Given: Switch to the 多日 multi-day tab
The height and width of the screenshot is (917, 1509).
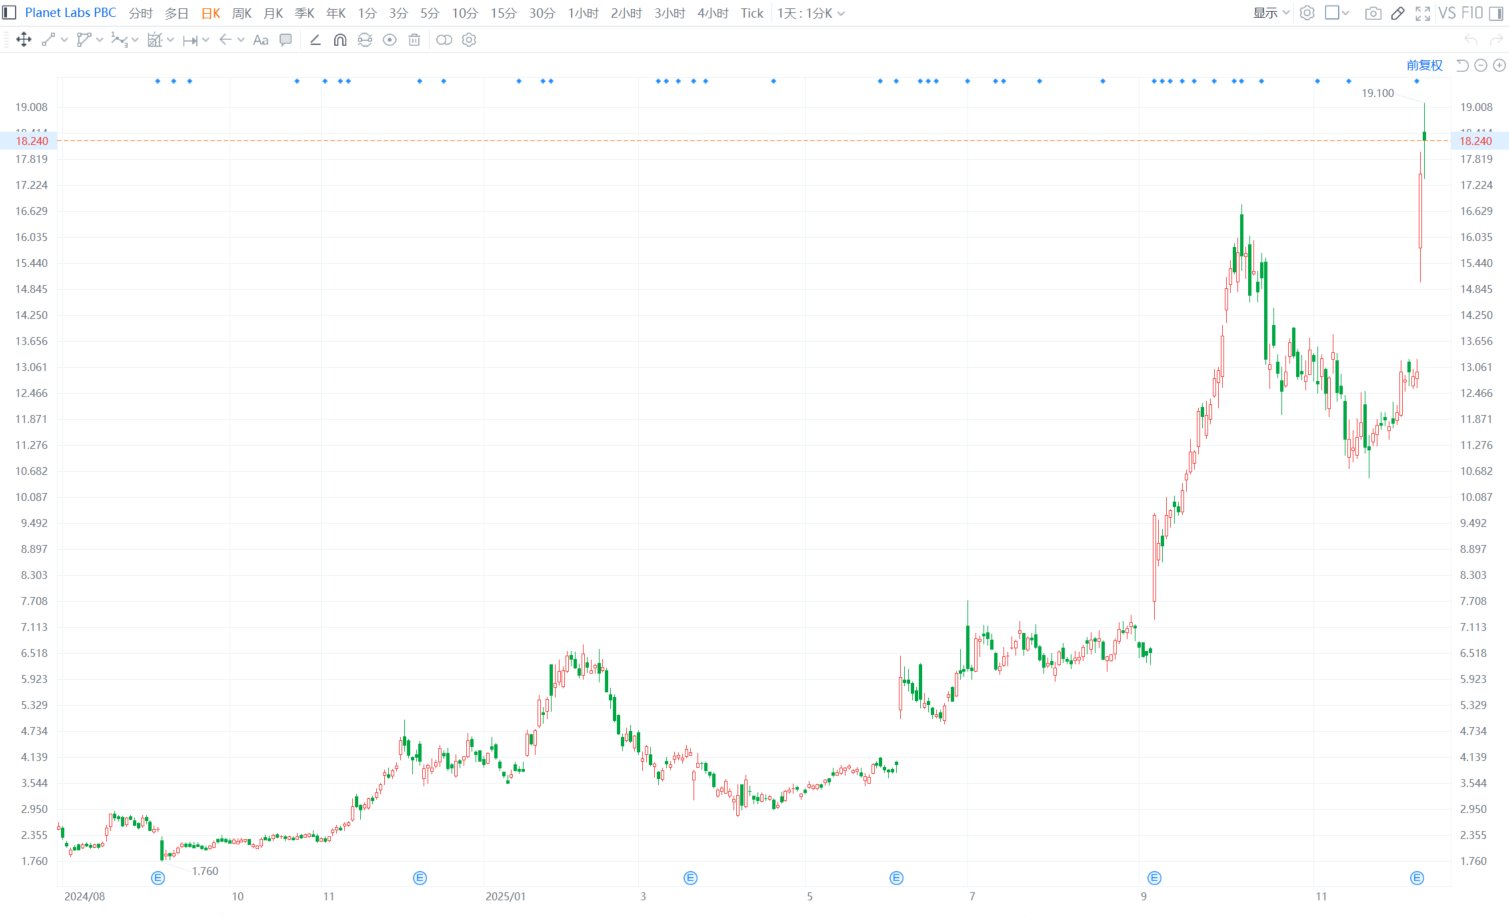Looking at the screenshot, I should 177,13.
